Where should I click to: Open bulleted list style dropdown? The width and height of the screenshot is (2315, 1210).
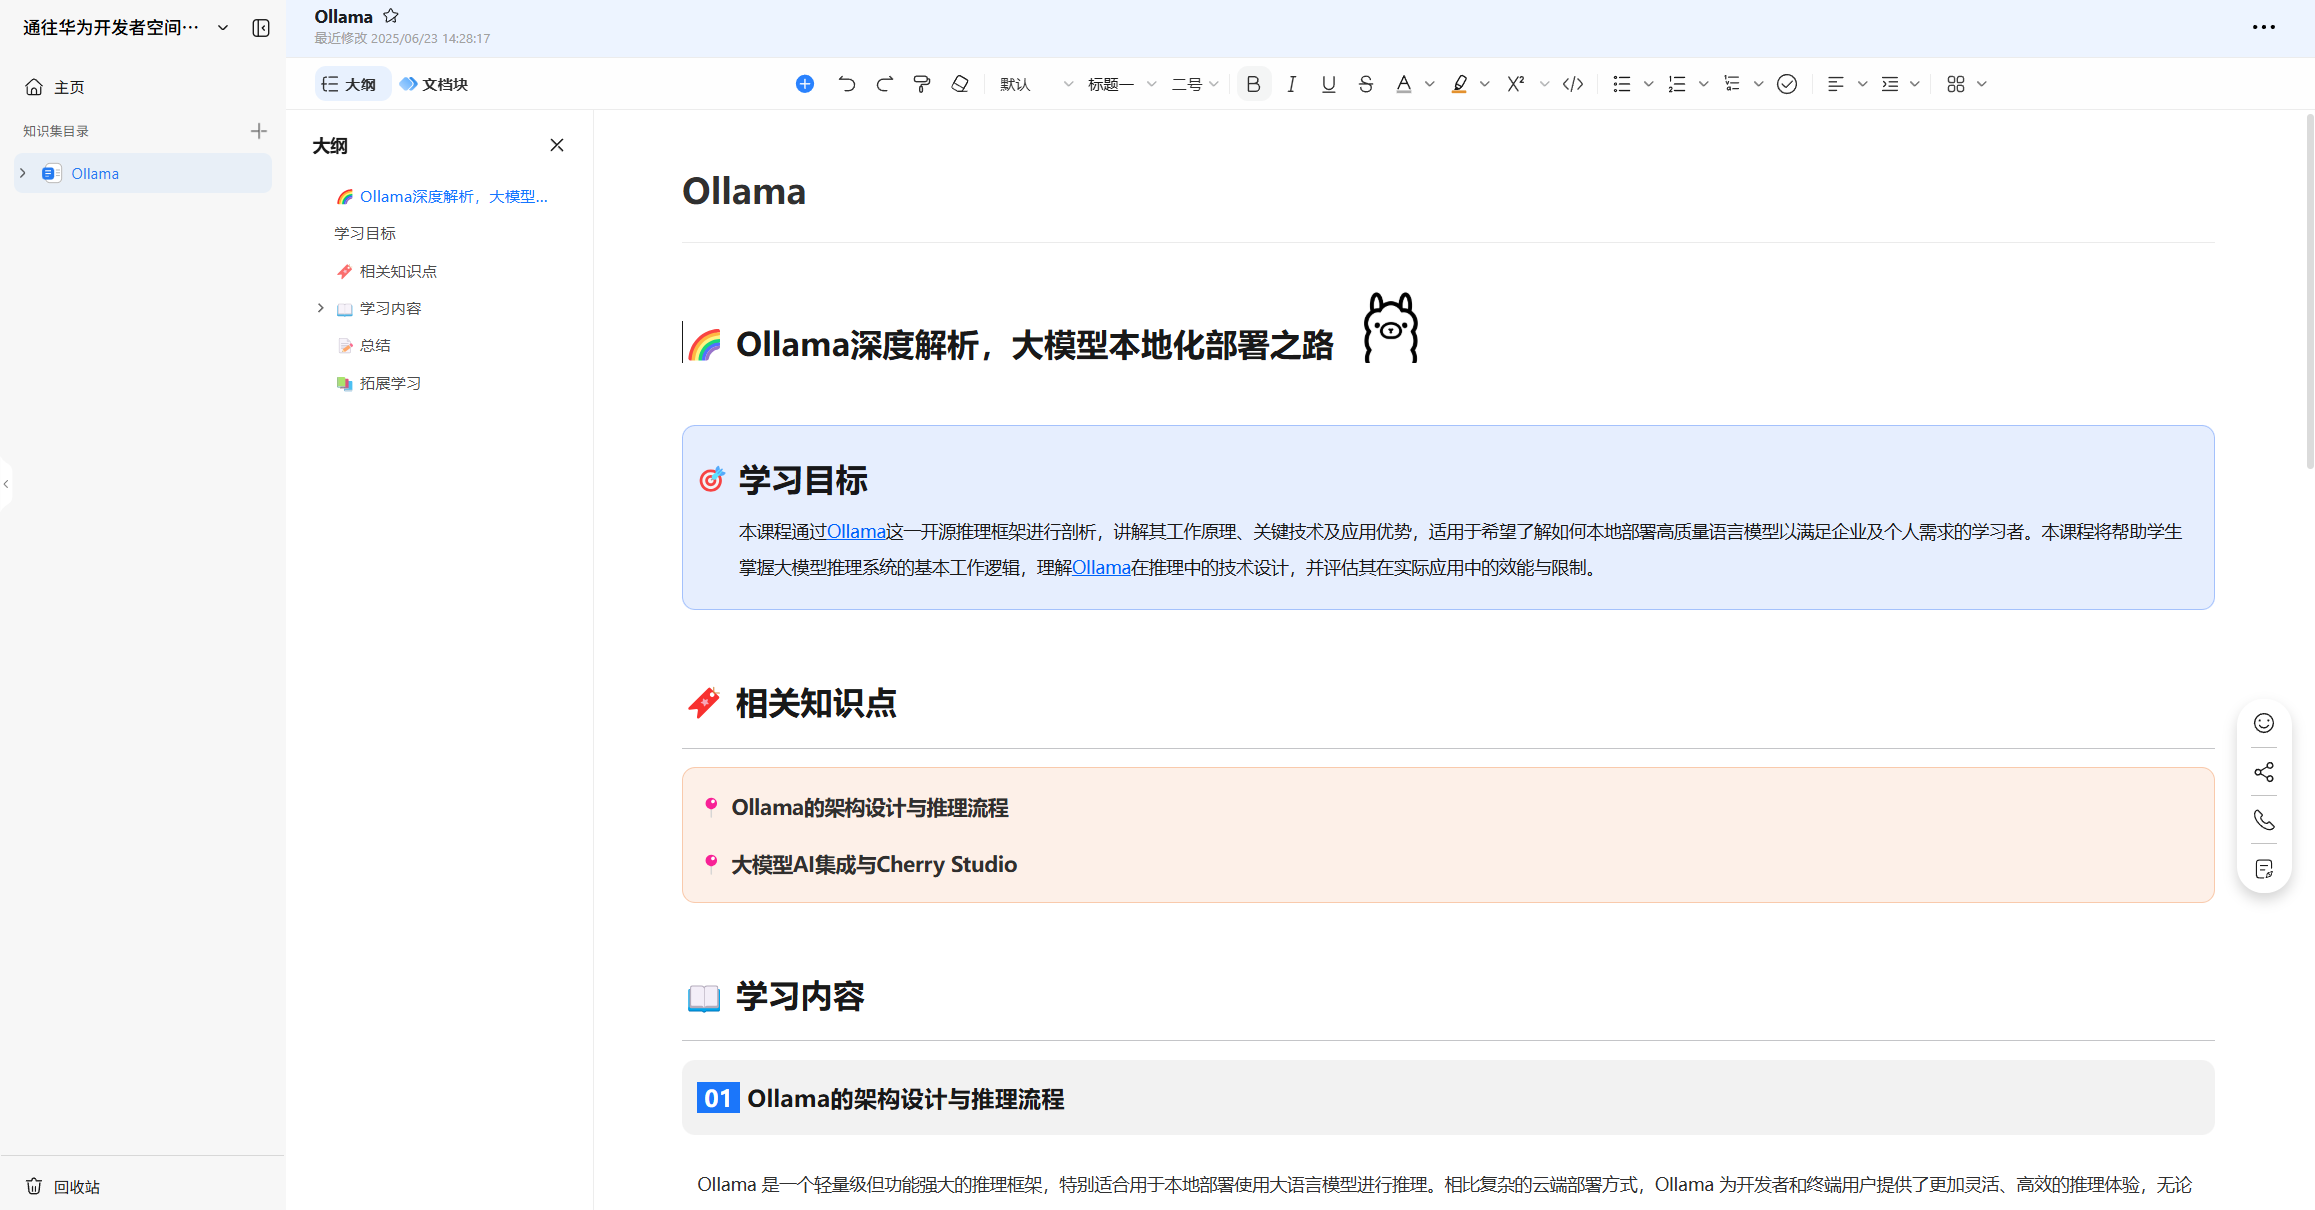[1648, 84]
